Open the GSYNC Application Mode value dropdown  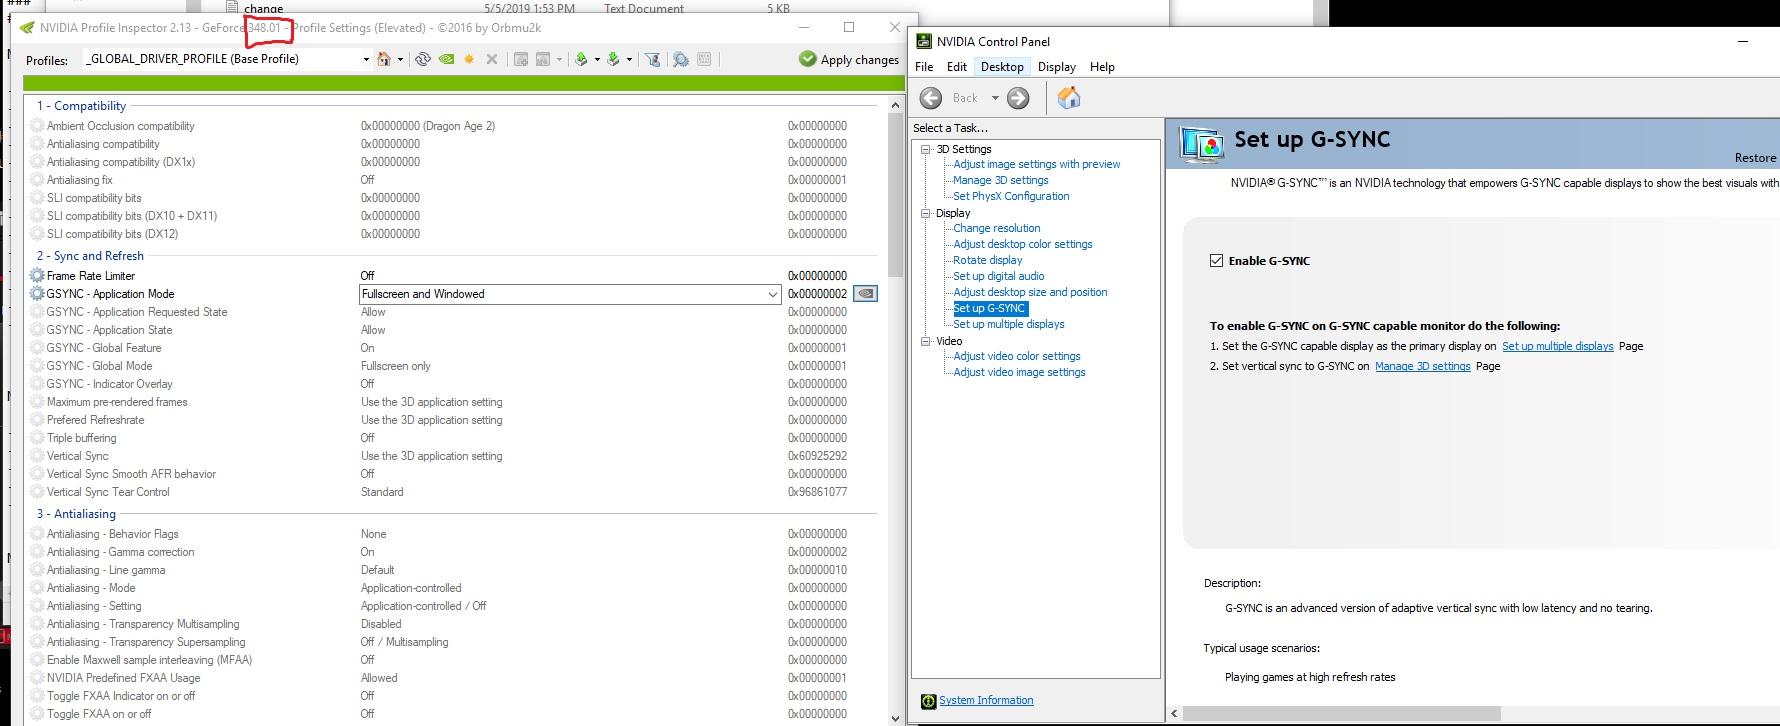pos(772,294)
